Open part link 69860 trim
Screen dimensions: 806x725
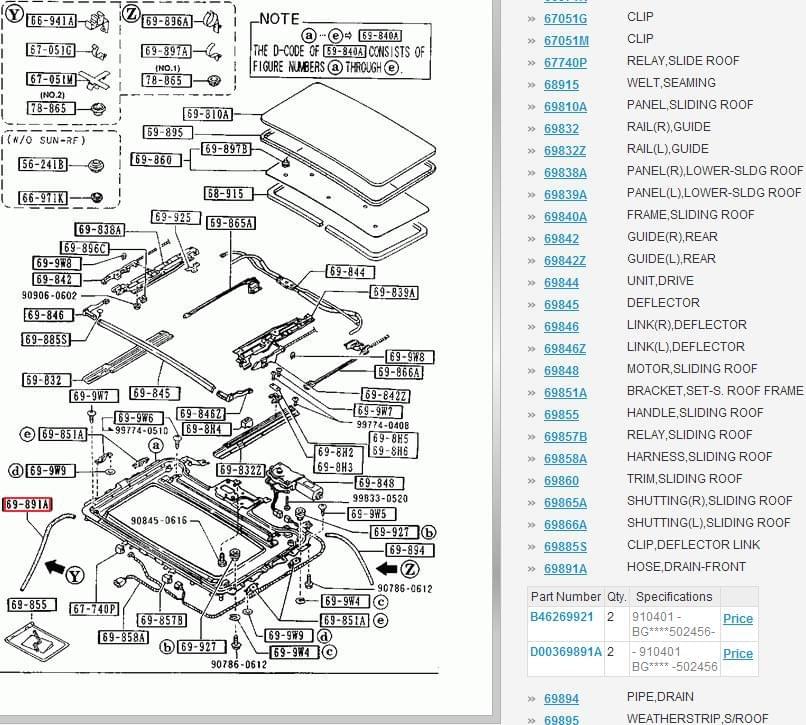click(x=561, y=481)
